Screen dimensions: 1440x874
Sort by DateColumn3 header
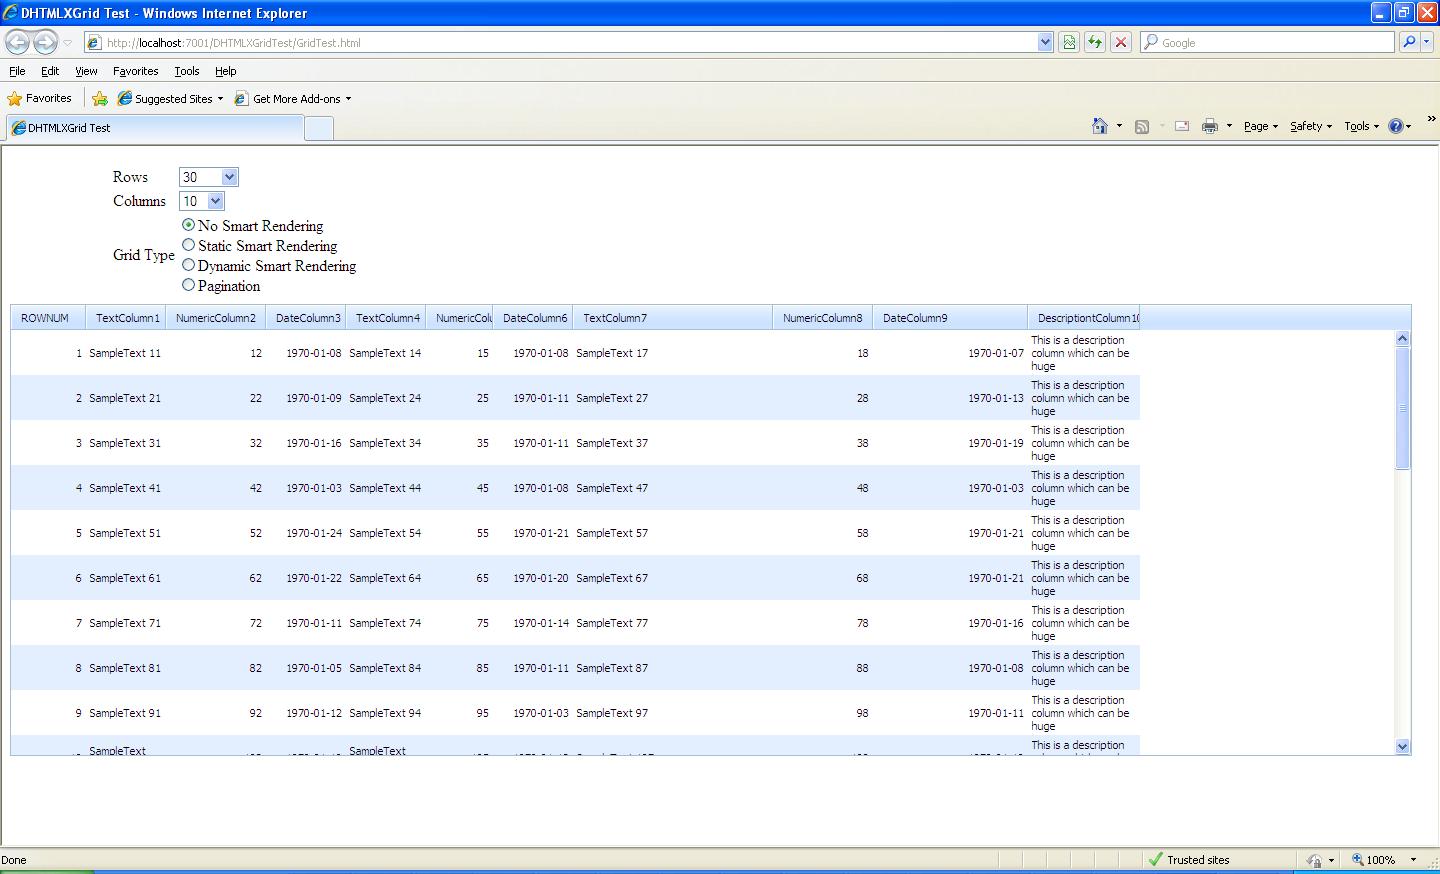click(306, 318)
